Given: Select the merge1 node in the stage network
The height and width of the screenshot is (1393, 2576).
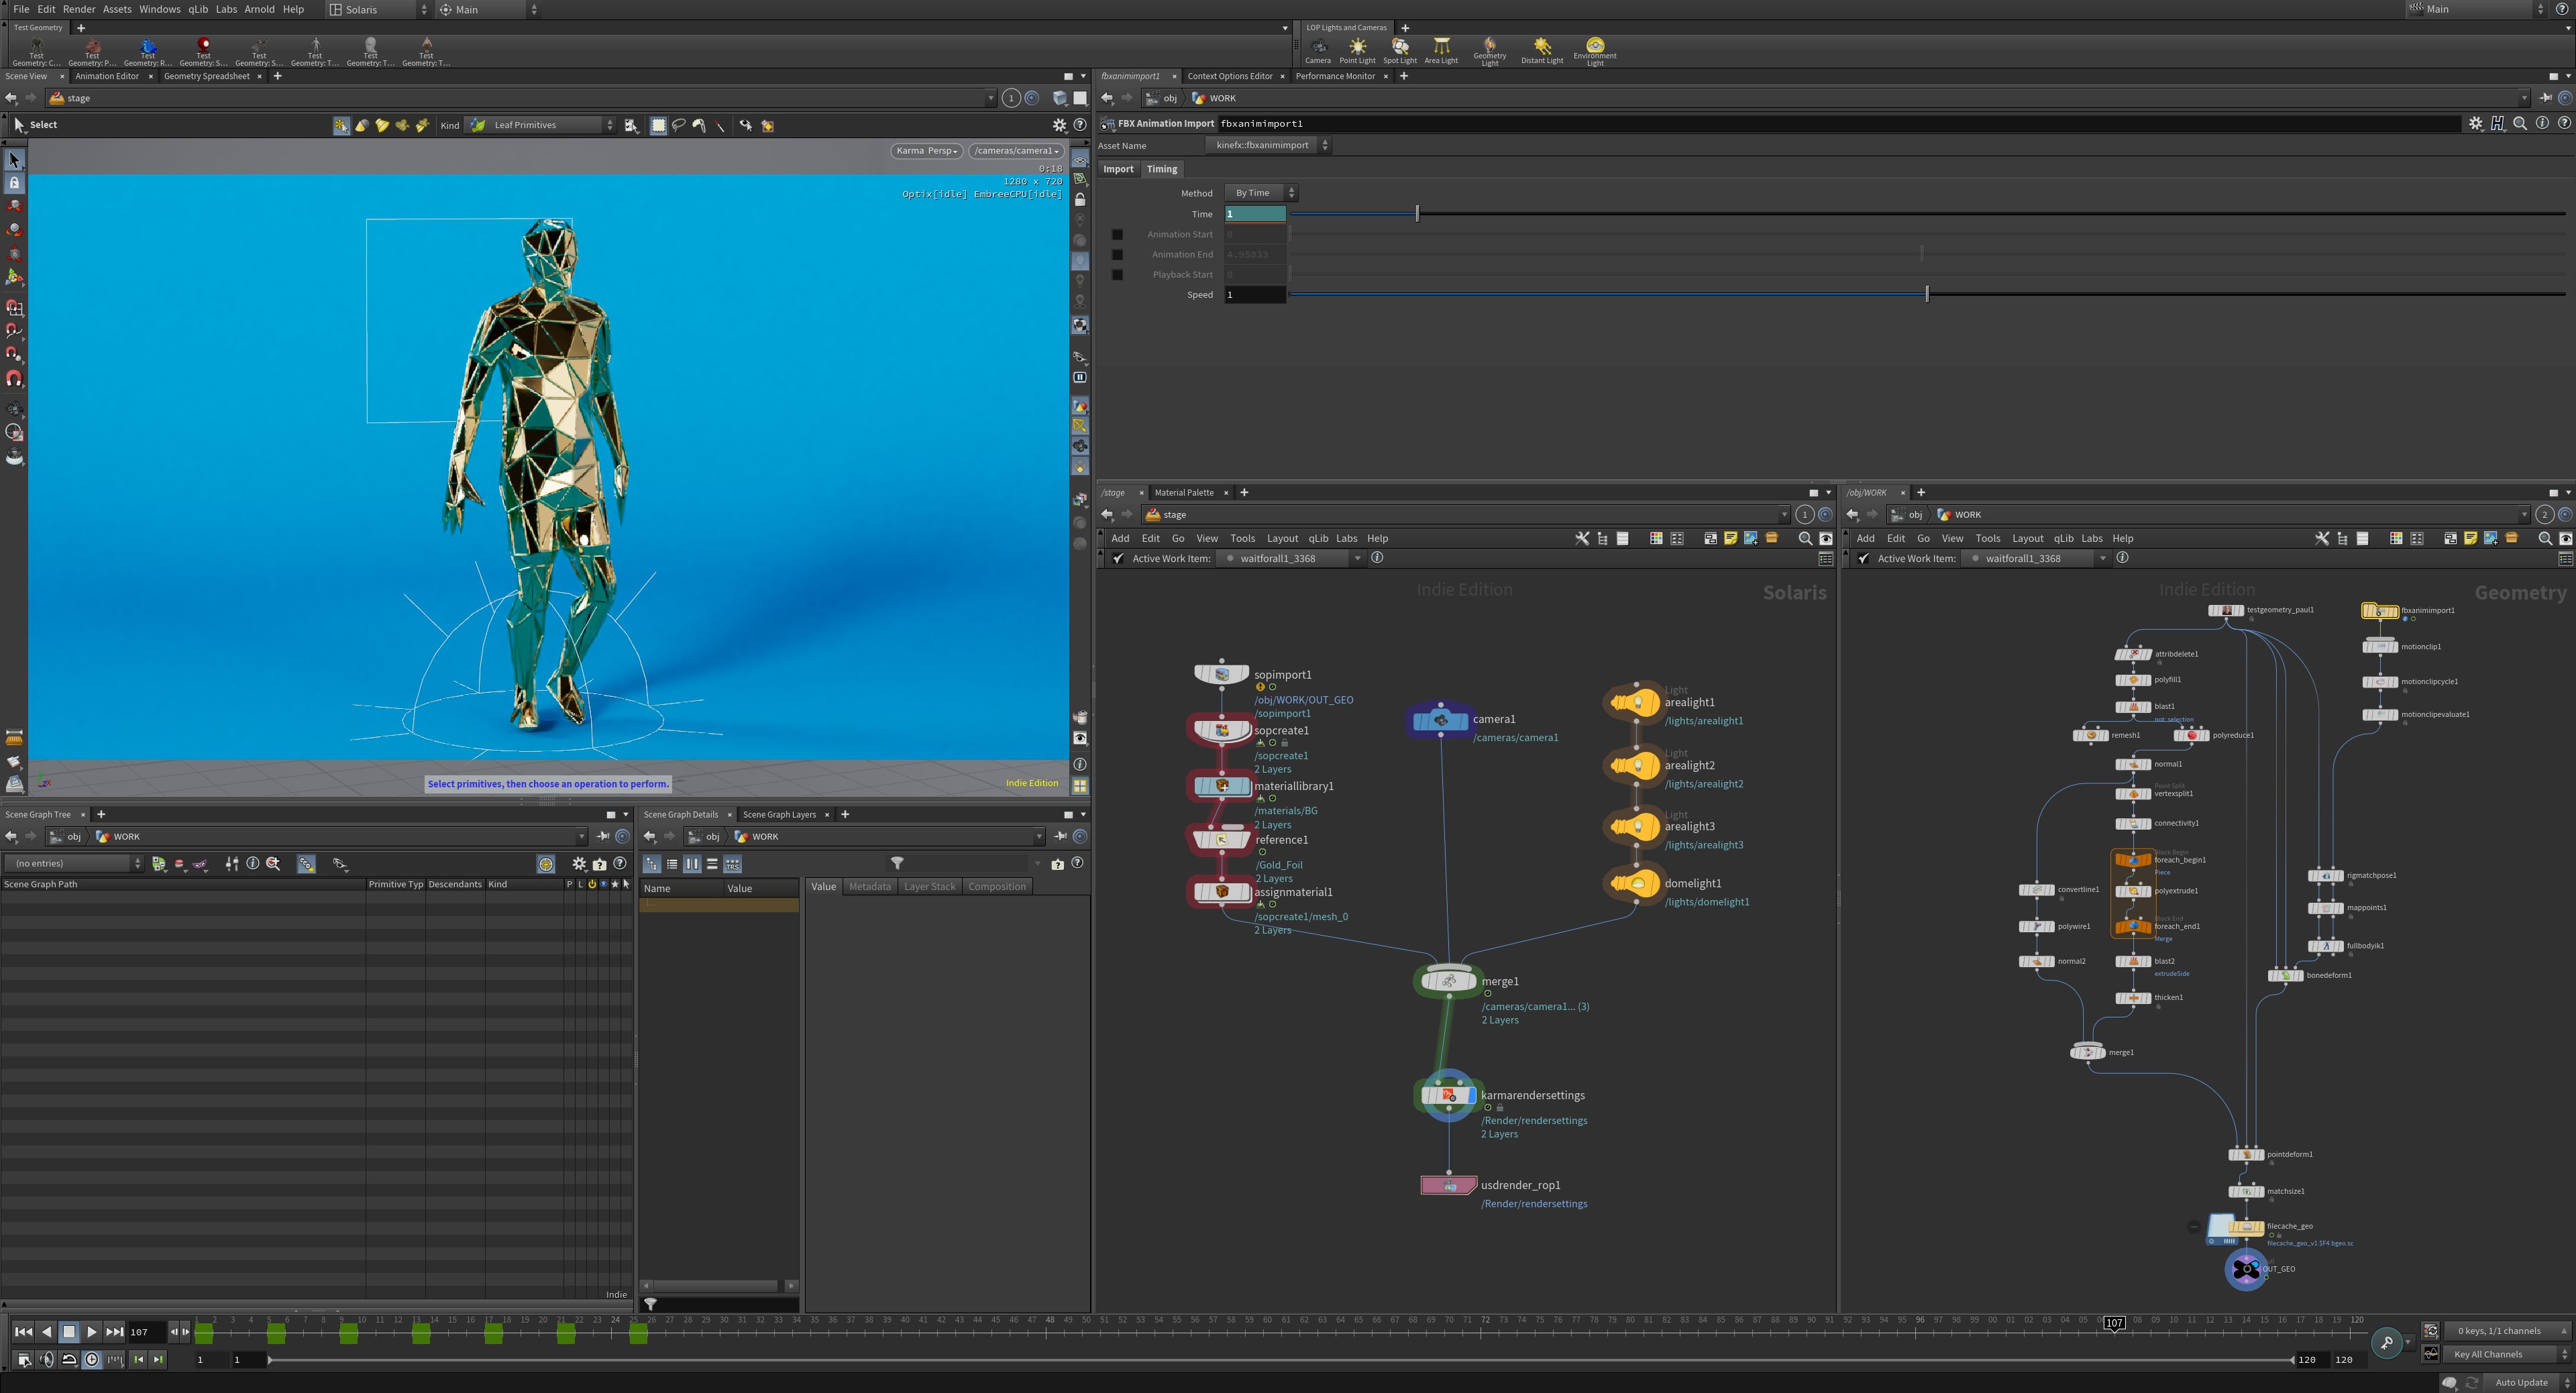Looking at the screenshot, I should coord(1448,981).
